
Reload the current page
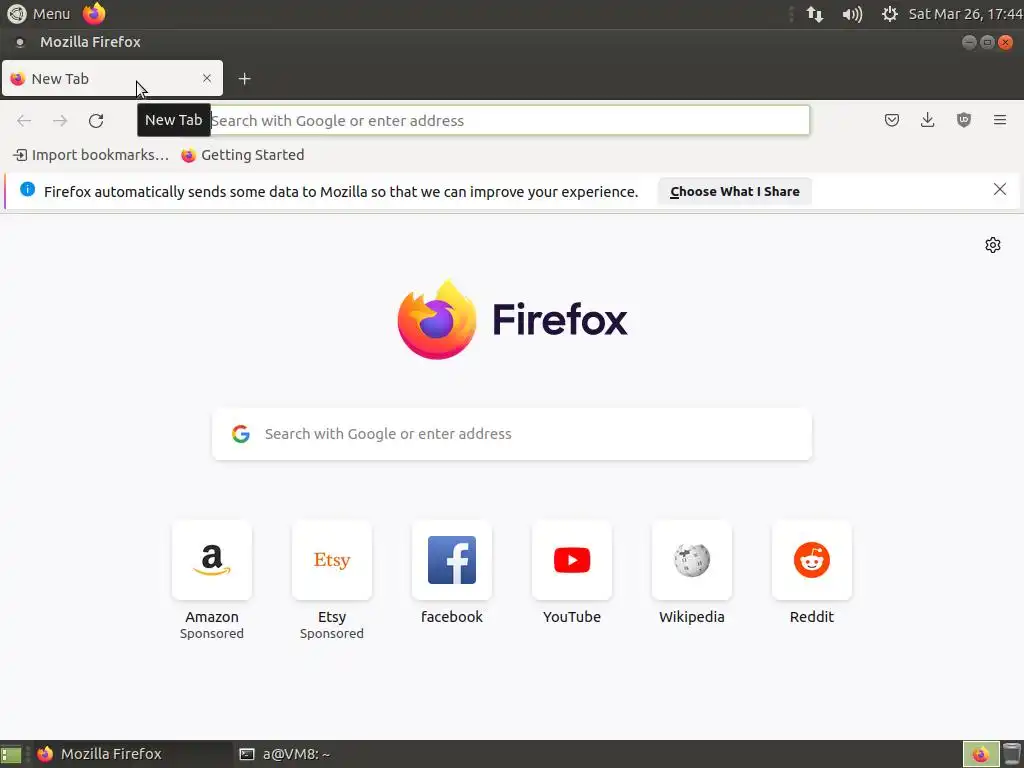(96, 121)
